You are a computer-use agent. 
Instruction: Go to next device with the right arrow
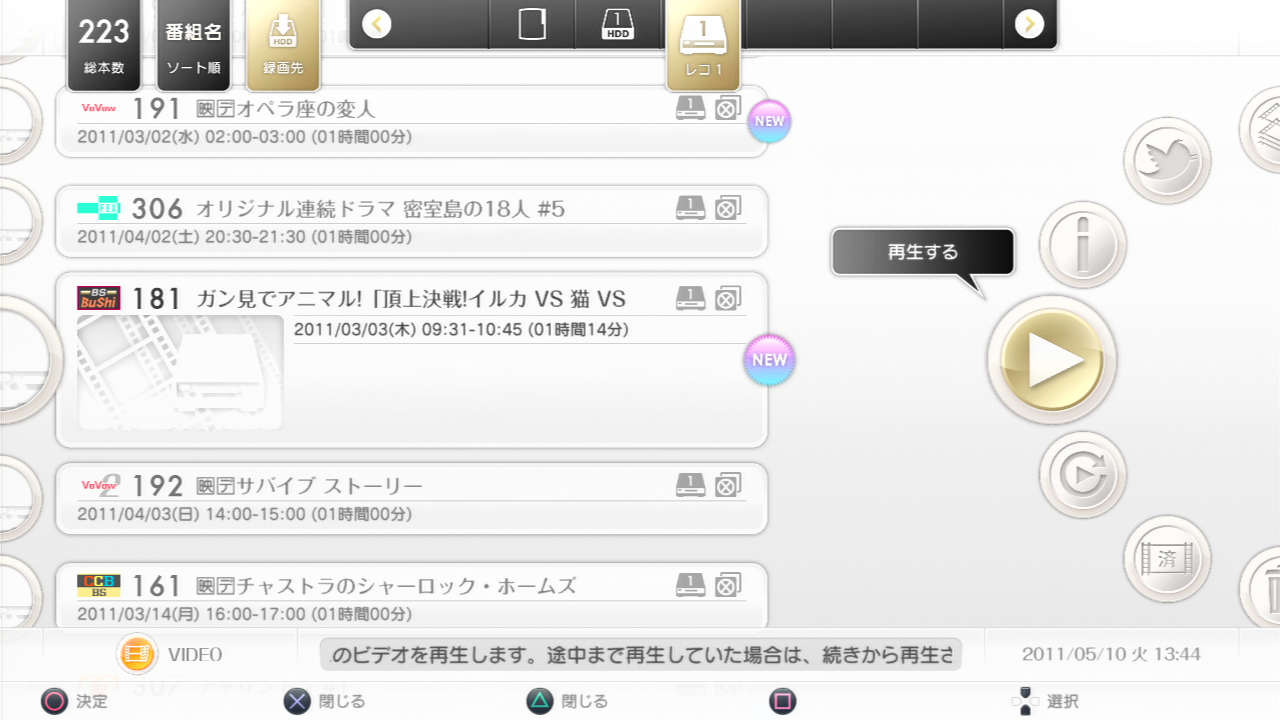pos(1029,24)
